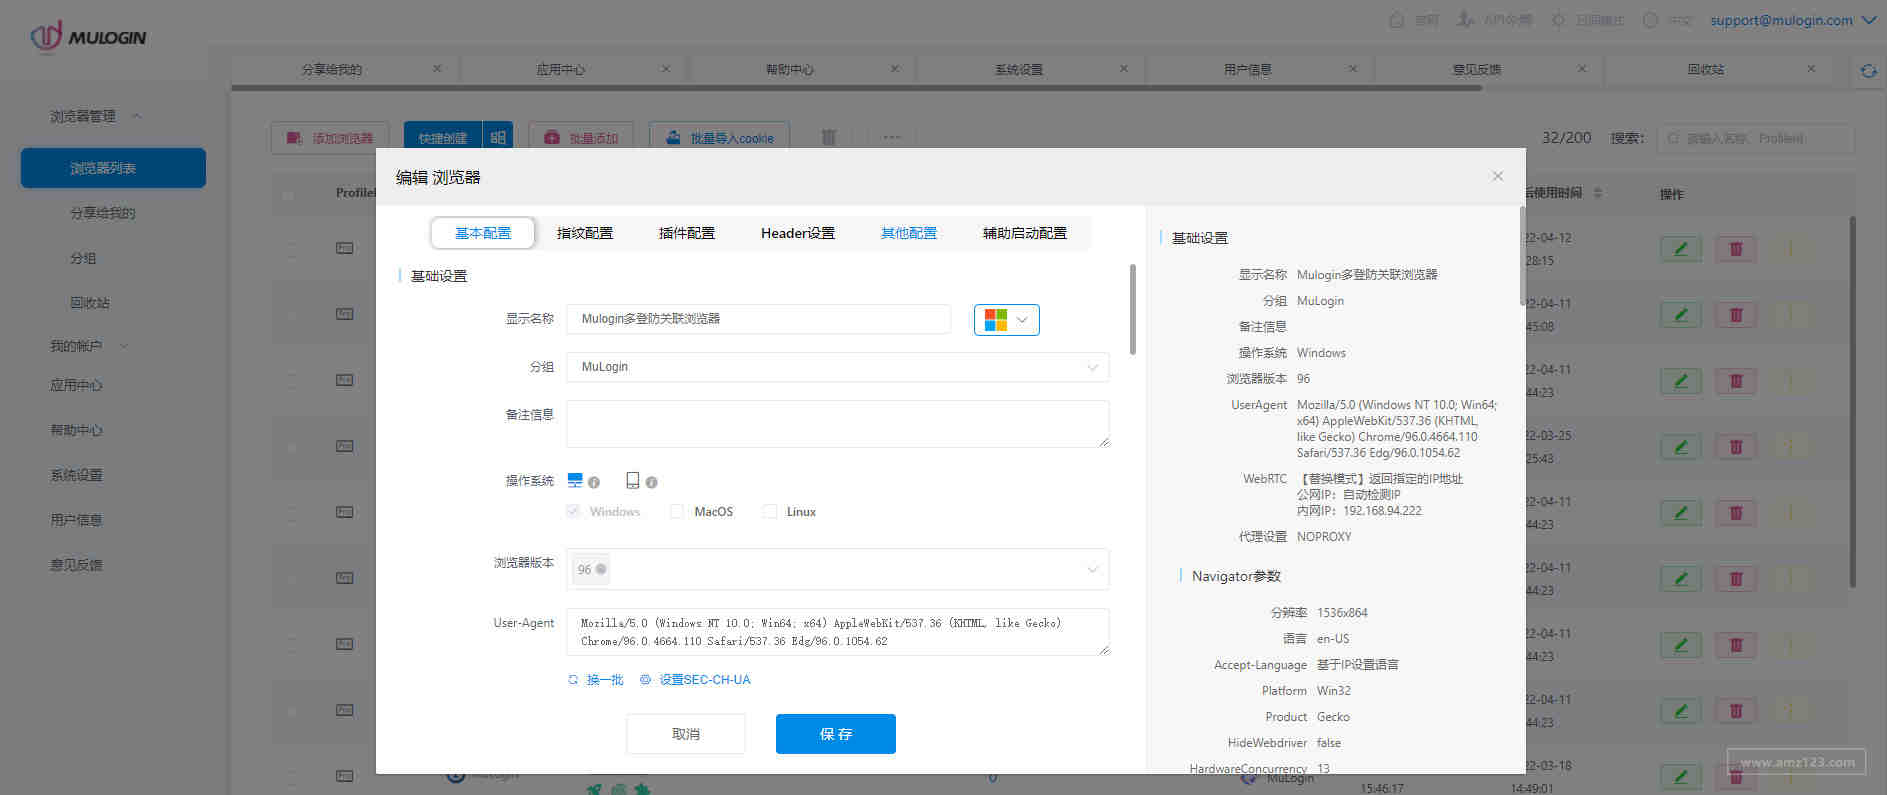The image size is (1887, 795).
Task: Switch to 插件配置 tab
Action: click(x=687, y=233)
